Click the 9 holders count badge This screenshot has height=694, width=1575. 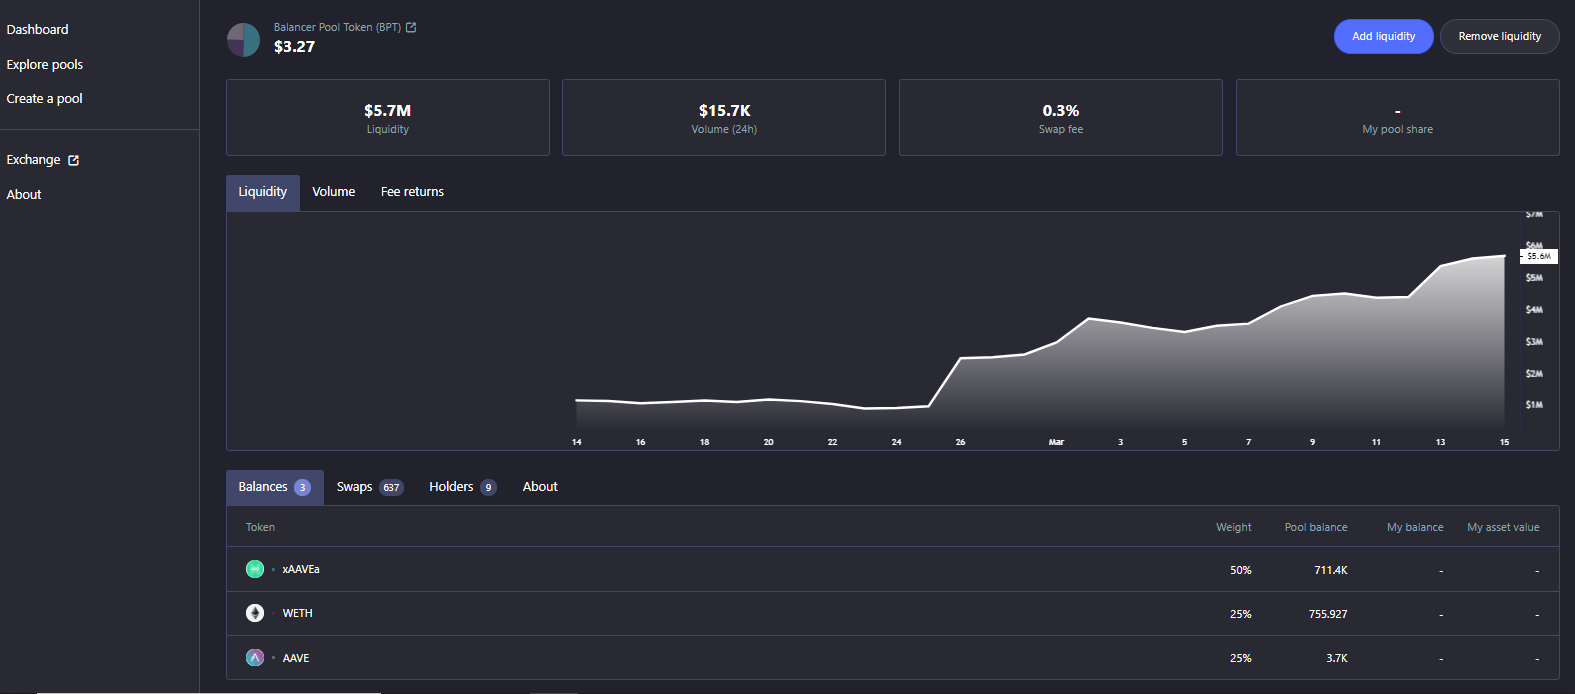(488, 488)
